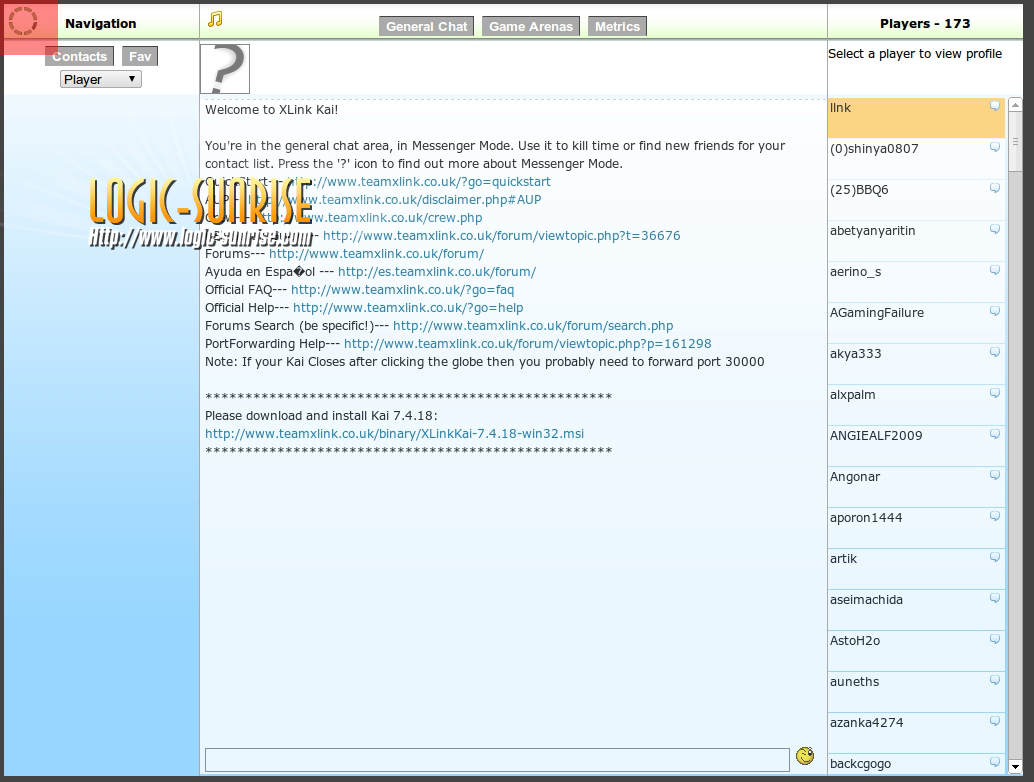
Task: Select player aerino_s
Action: pos(917,282)
